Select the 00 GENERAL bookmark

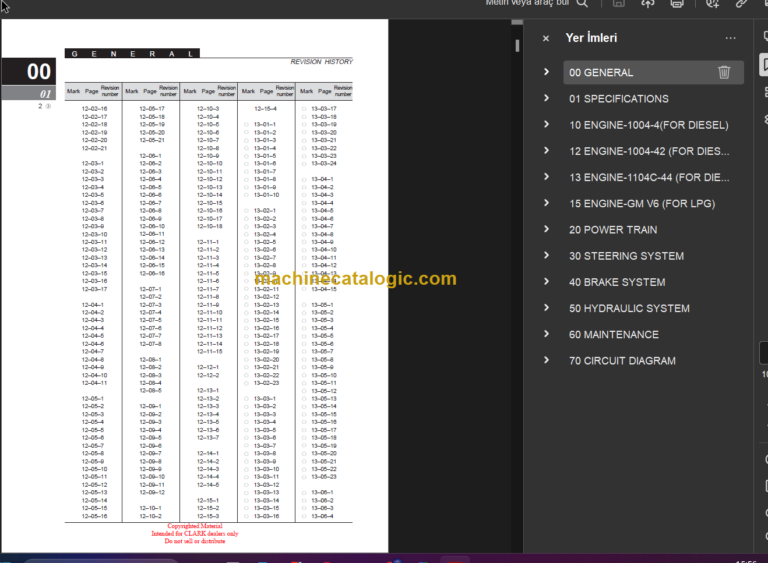601,73
